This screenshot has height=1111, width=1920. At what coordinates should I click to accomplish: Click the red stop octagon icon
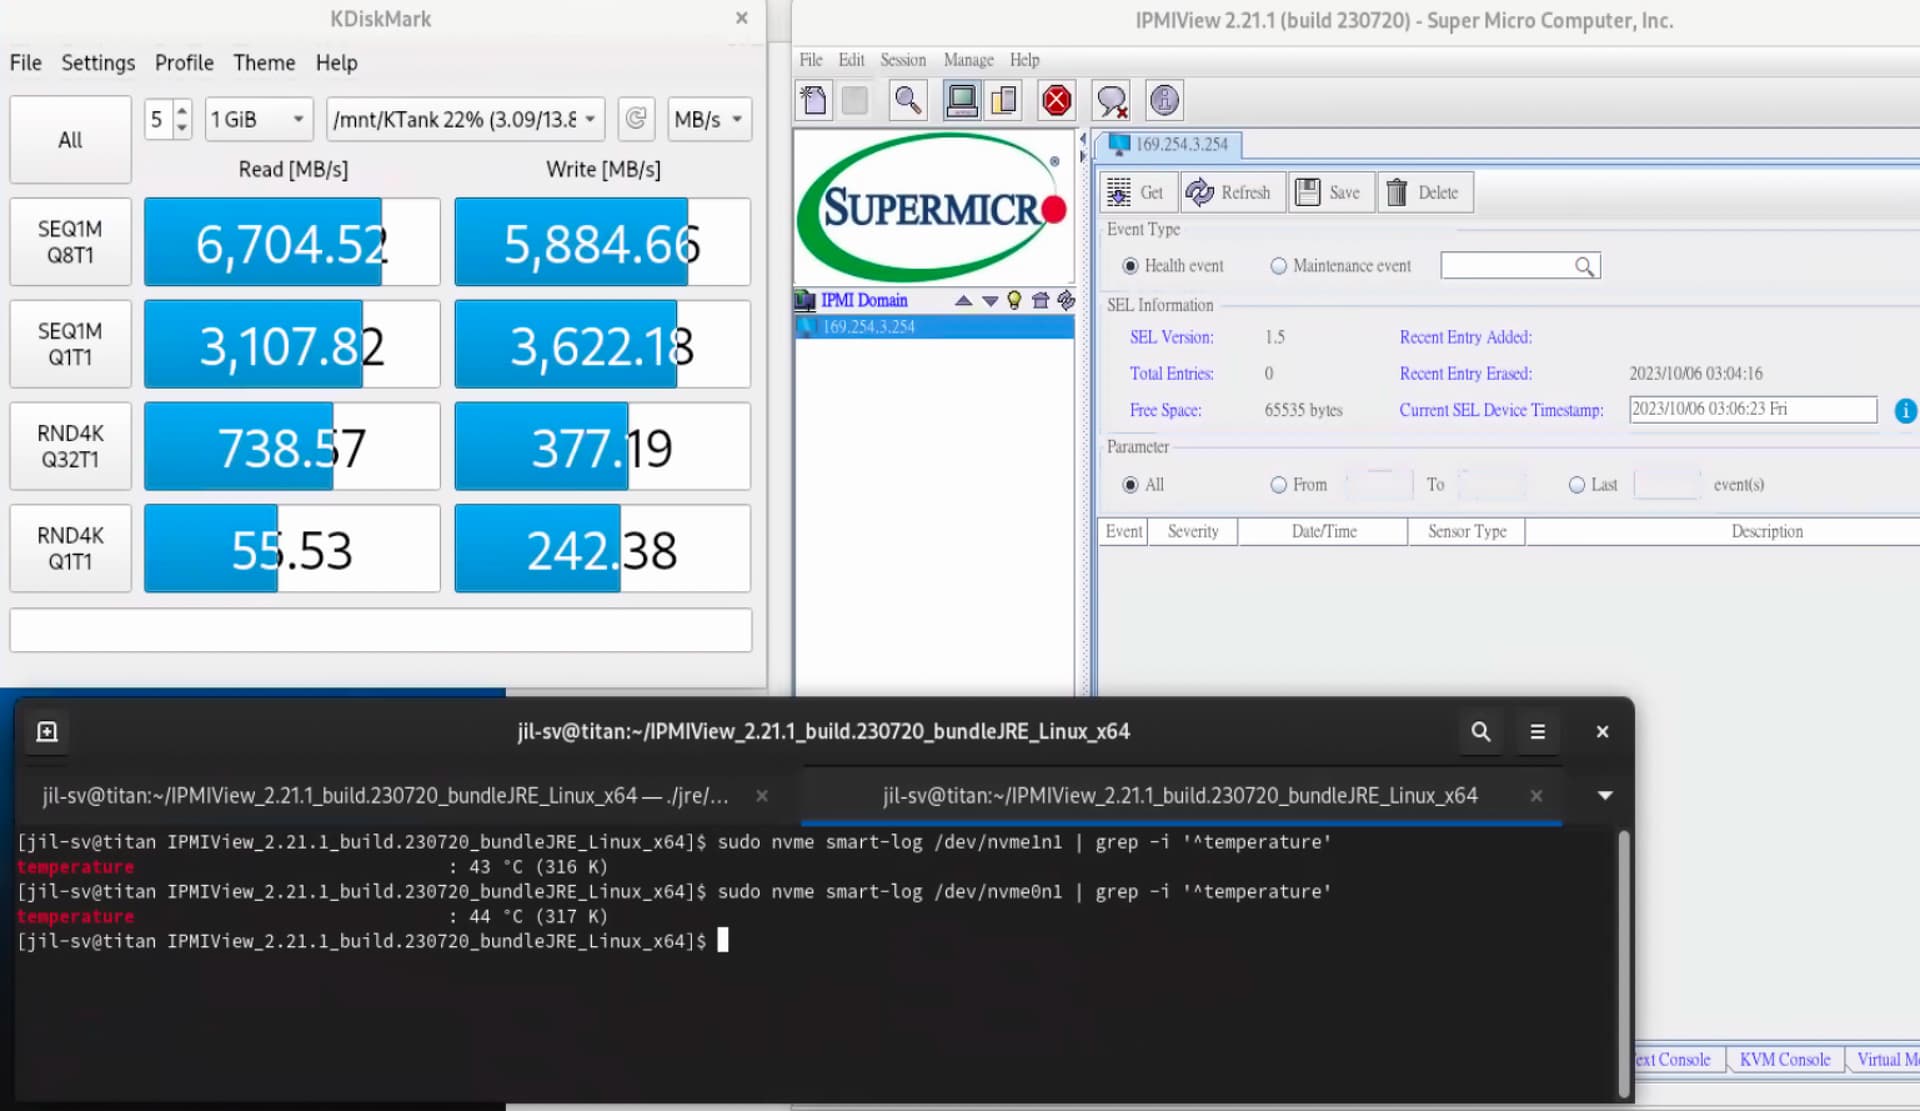(x=1056, y=100)
